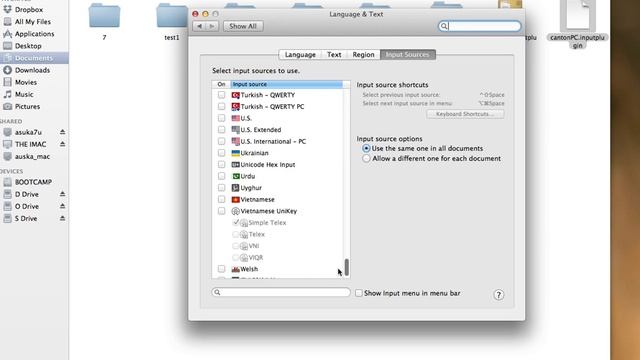Click the Turkish QWERTY PC flag icon

click(x=236, y=107)
